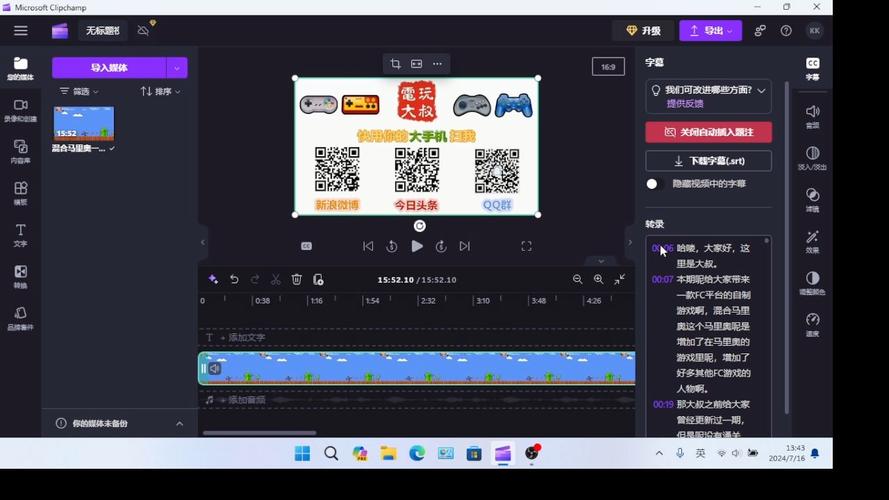Select the crop tool above preview
Image resolution: width=889 pixels, height=500 pixels.
coord(396,64)
